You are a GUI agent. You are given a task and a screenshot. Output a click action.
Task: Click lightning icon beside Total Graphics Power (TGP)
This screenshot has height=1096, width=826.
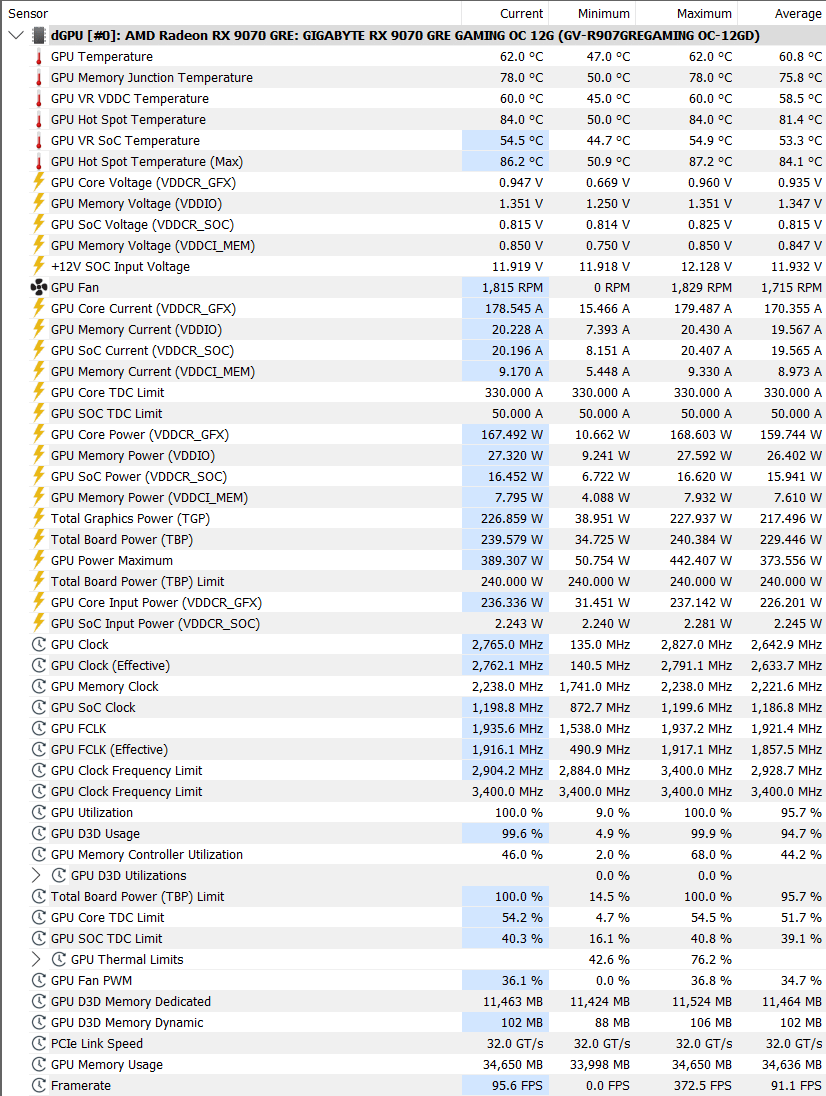pos(39,518)
